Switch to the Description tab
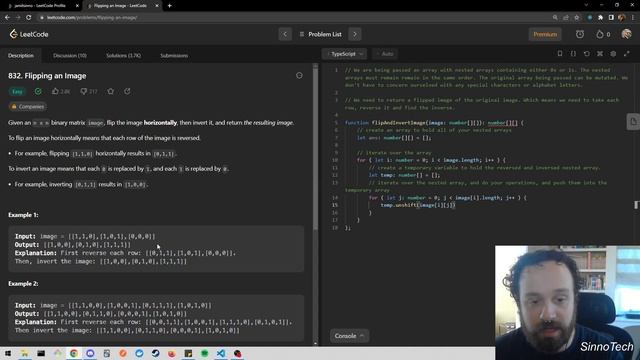The width and height of the screenshot is (640, 360). pos(21,56)
